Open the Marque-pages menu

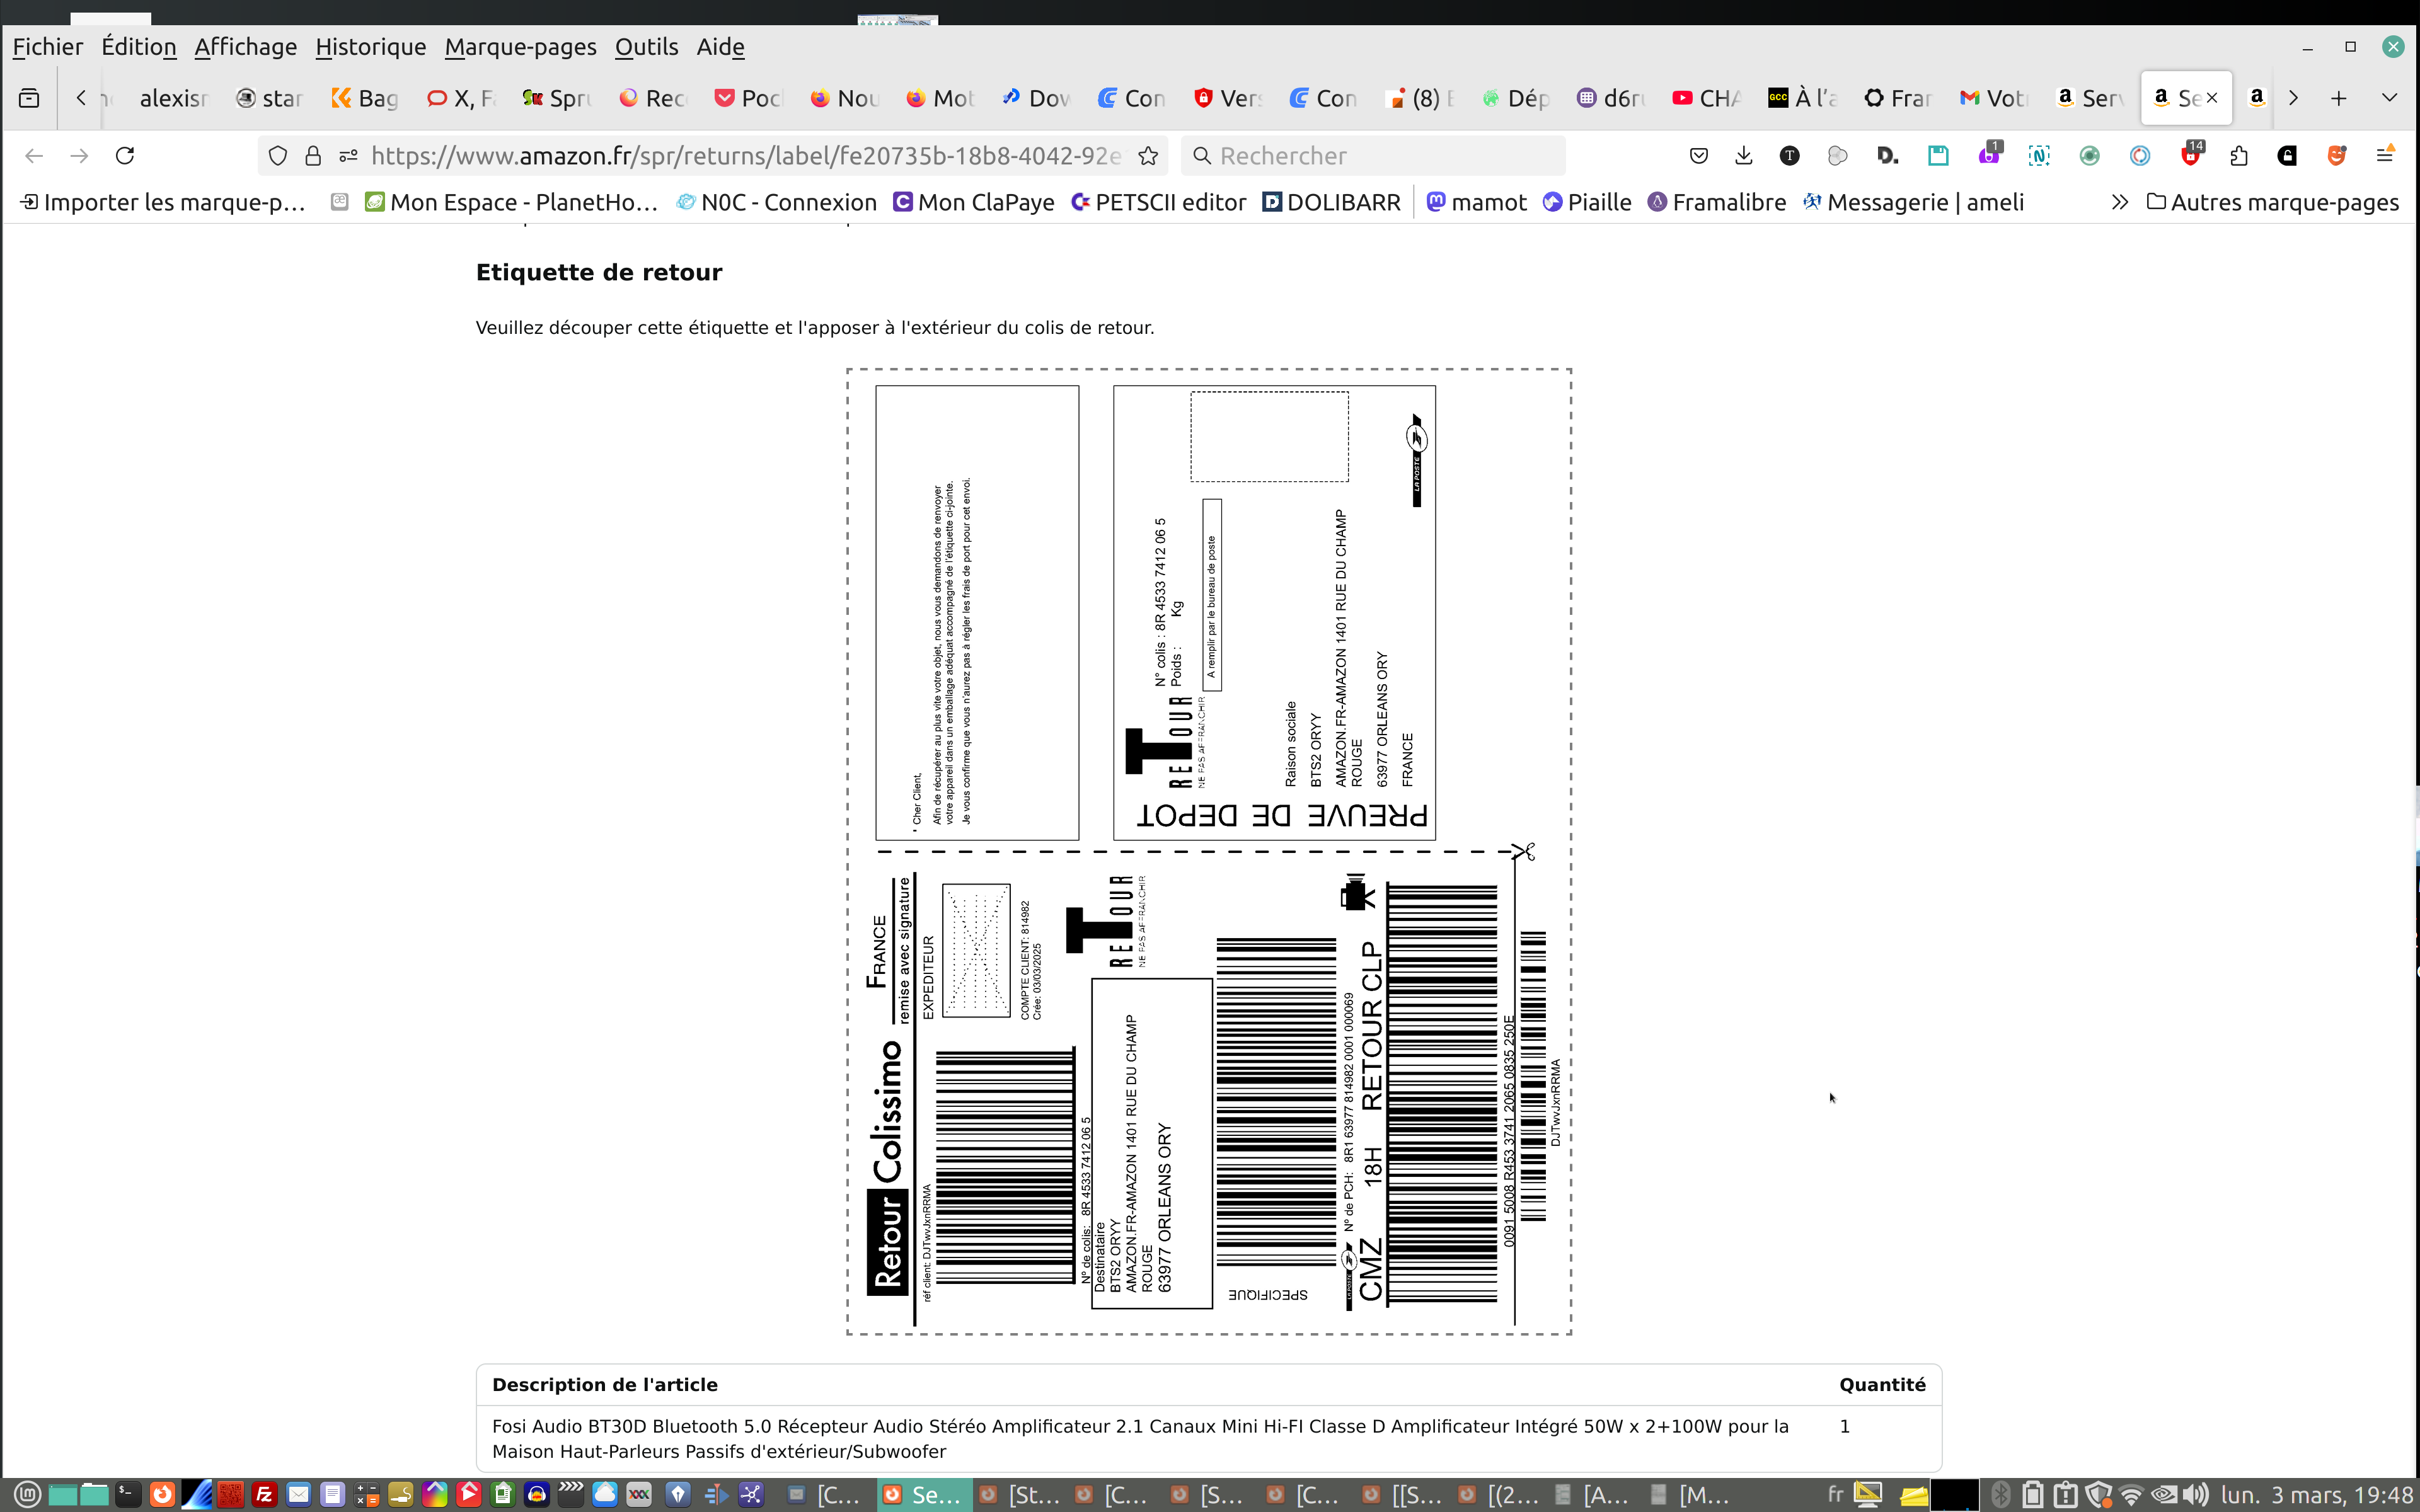520,47
